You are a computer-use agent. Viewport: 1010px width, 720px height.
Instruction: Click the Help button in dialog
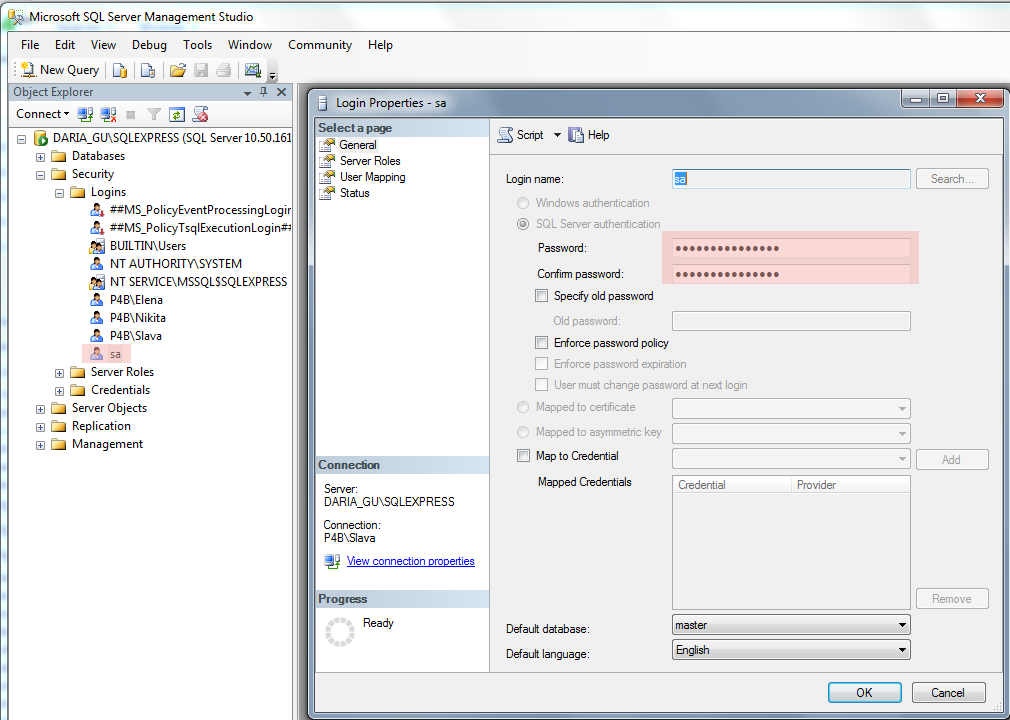(589, 135)
